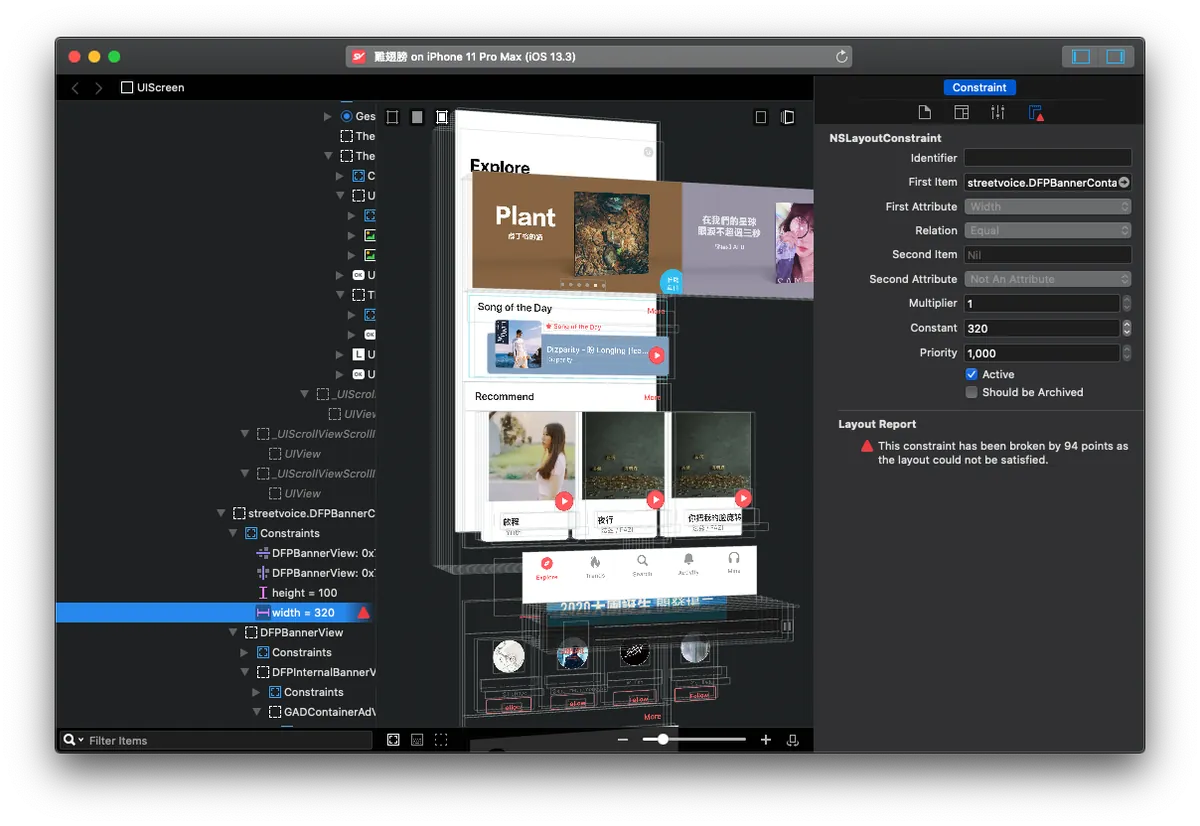Click the zoom in plus icon
Viewport: 1200px width, 826px height.
pos(766,740)
